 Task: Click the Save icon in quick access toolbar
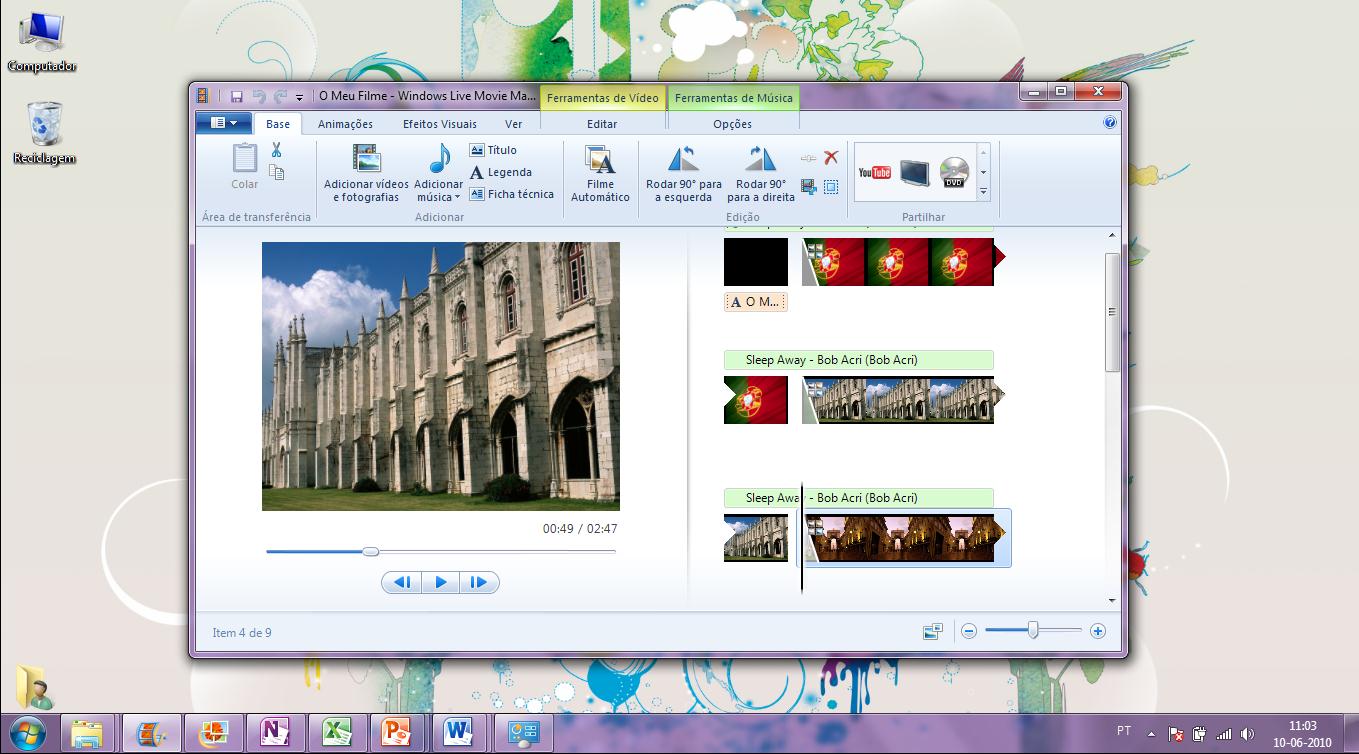tap(237, 97)
